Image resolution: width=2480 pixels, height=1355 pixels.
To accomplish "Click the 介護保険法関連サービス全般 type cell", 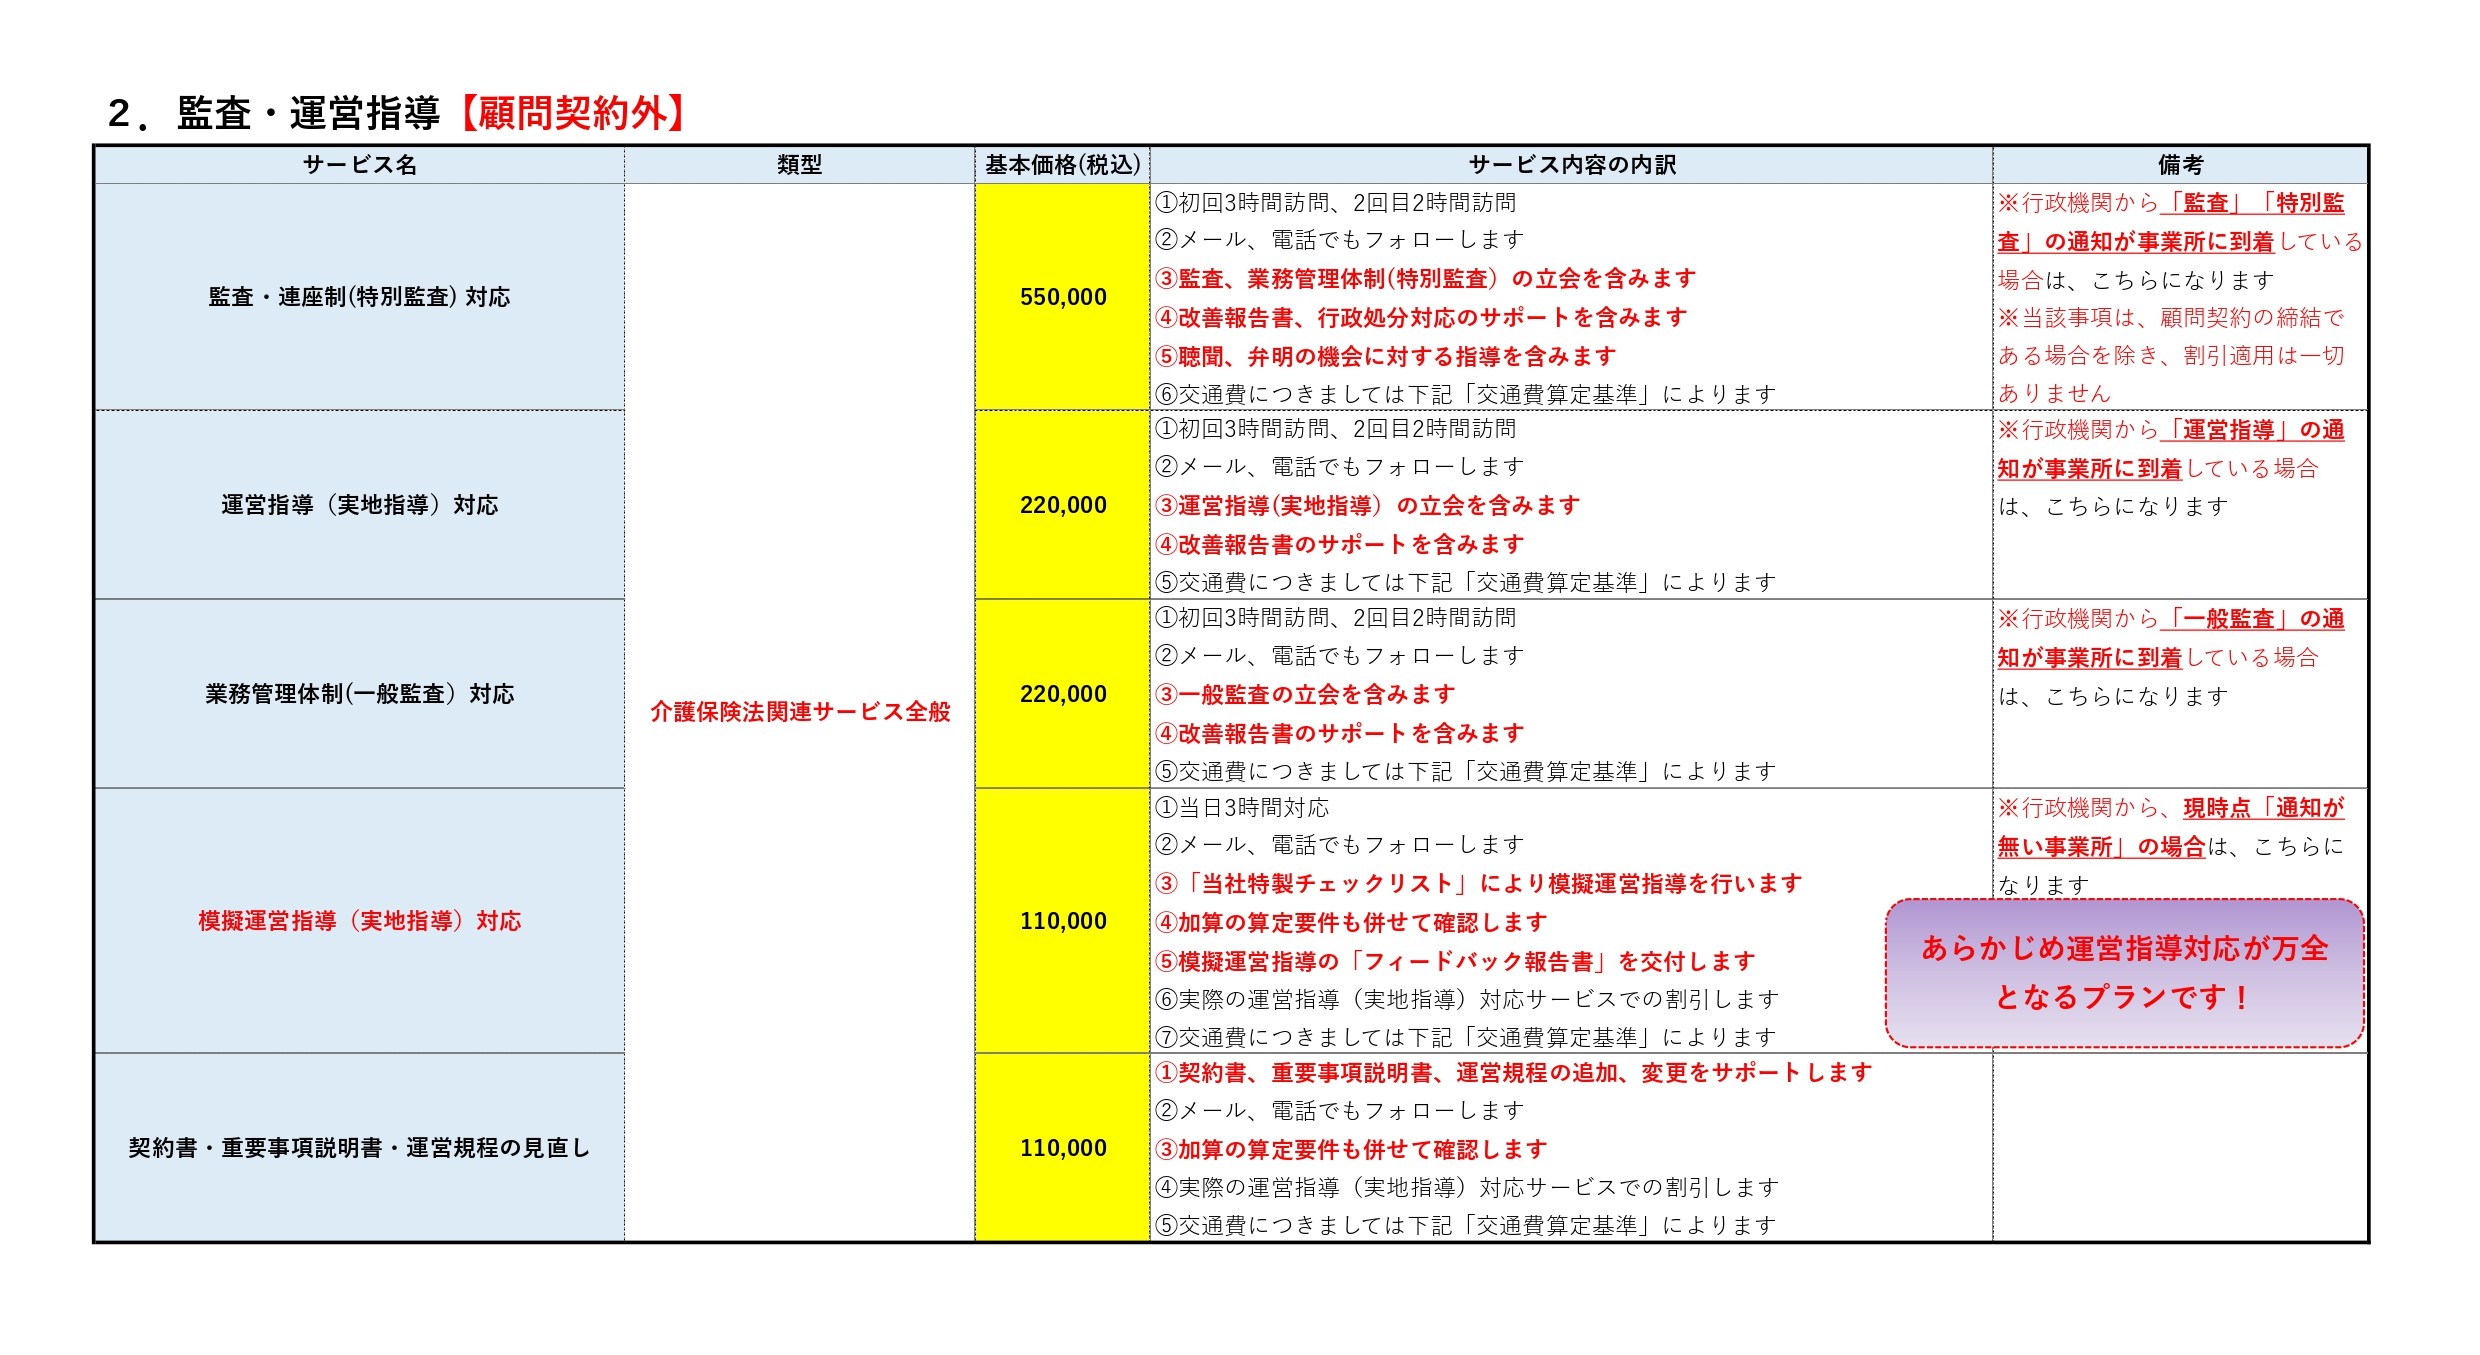I will [800, 712].
